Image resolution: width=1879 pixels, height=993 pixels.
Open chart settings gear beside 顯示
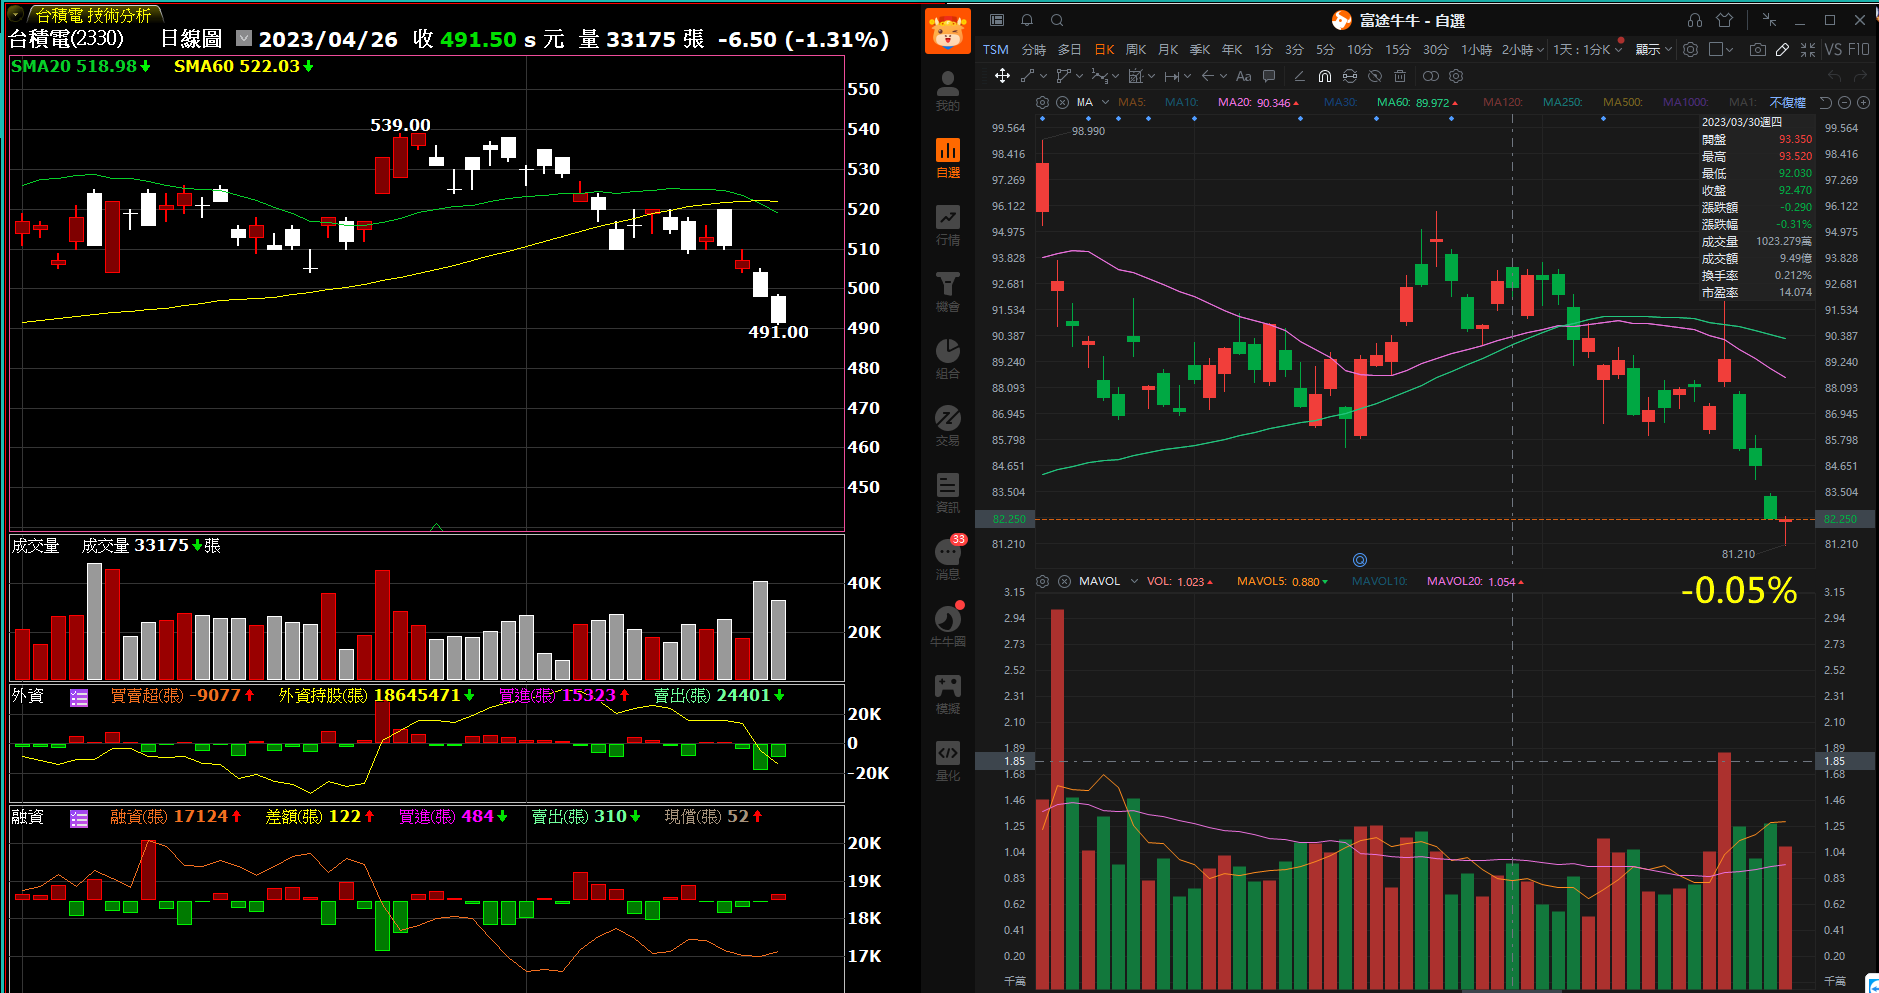tap(1690, 49)
